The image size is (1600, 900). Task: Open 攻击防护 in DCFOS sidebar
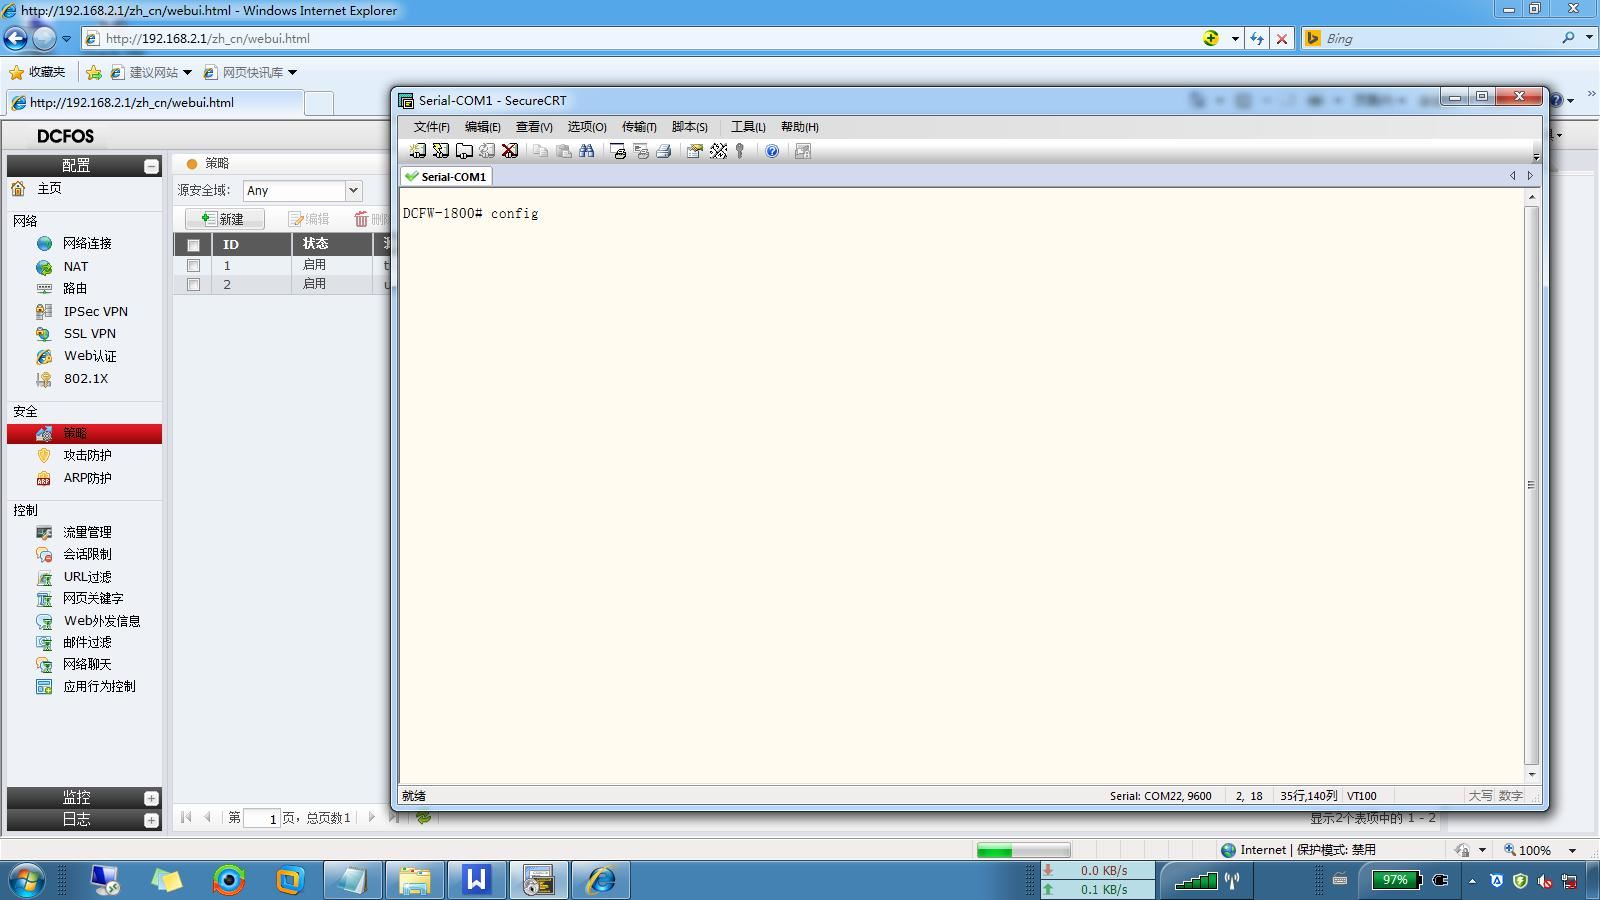coord(87,455)
